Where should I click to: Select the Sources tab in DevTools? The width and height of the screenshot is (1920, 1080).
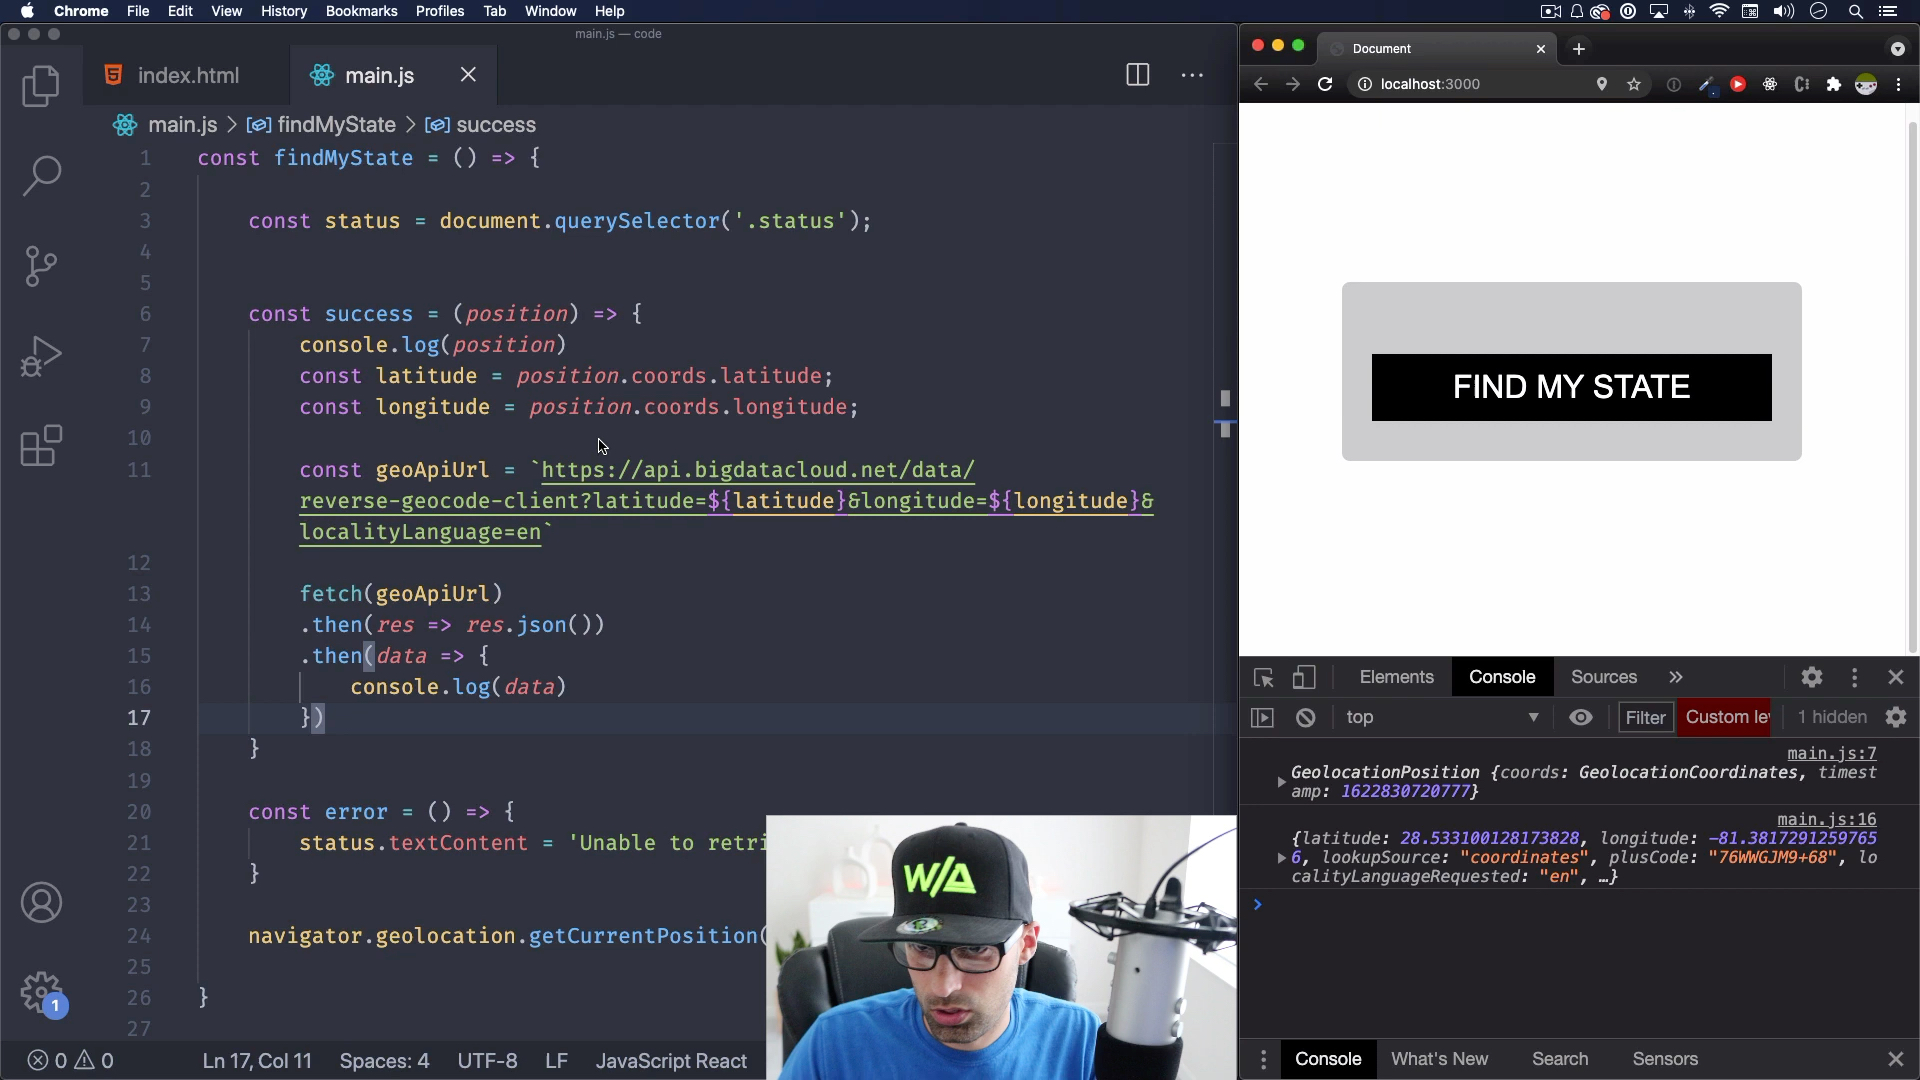(x=1604, y=675)
